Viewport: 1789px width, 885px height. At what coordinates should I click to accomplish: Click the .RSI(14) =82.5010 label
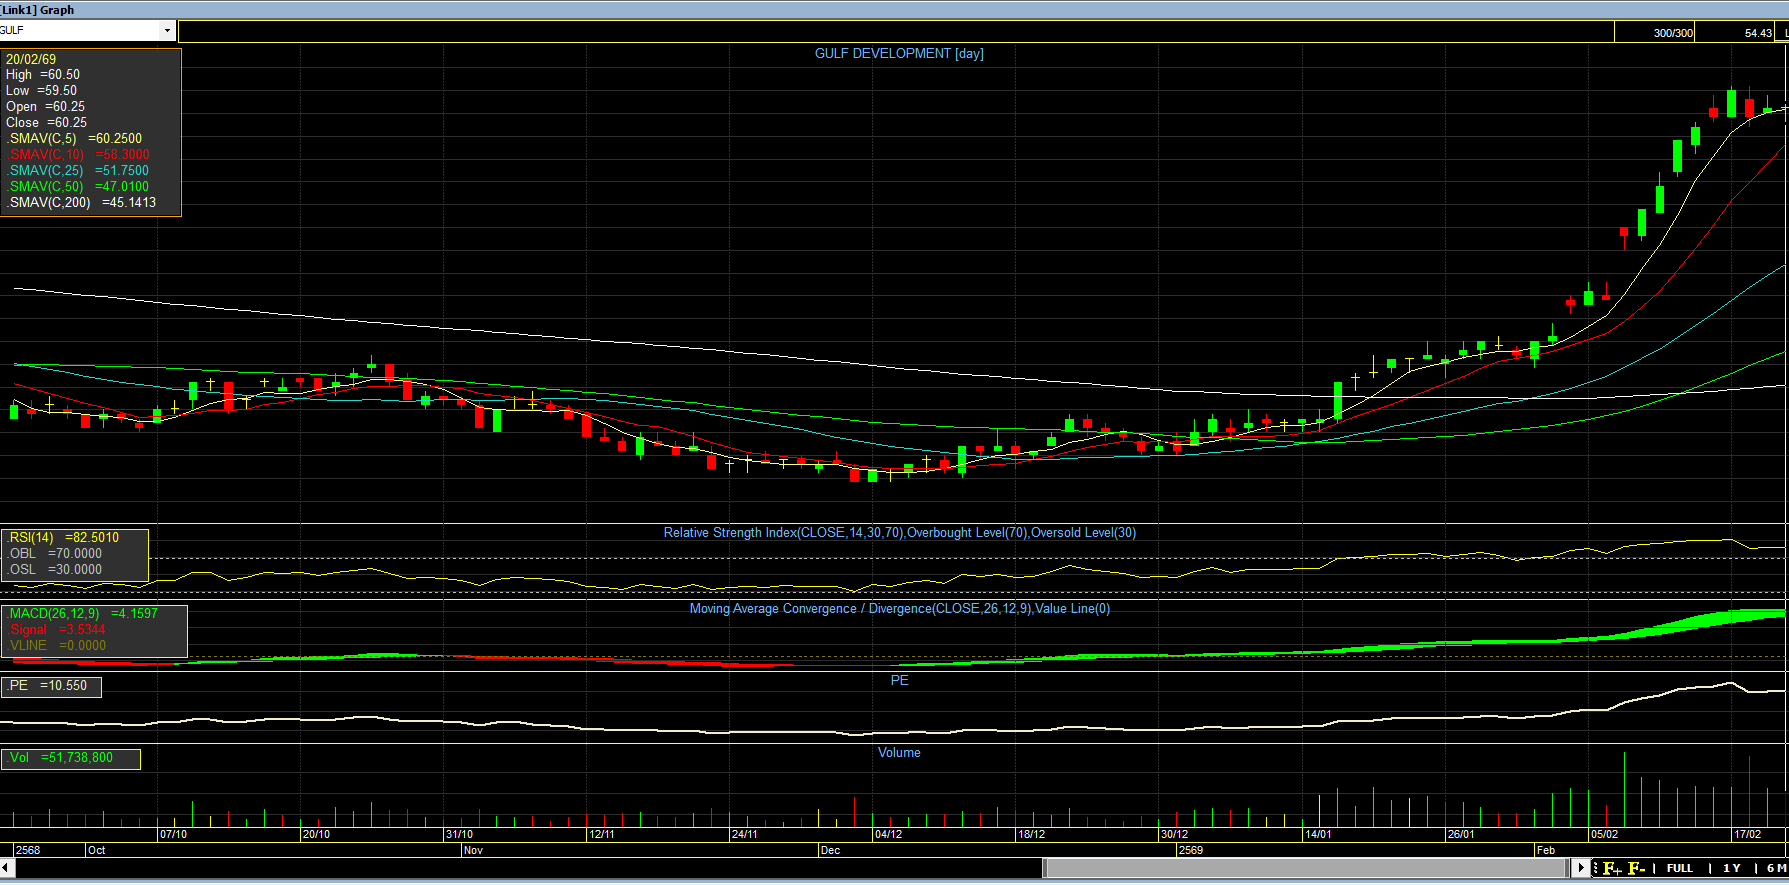tap(63, 538)
